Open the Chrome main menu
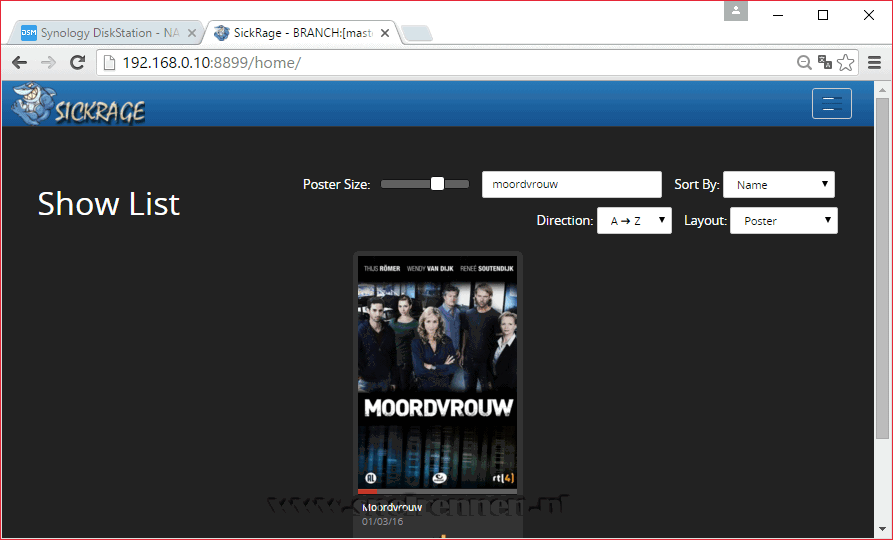893x540 pixels. point(875,63)
